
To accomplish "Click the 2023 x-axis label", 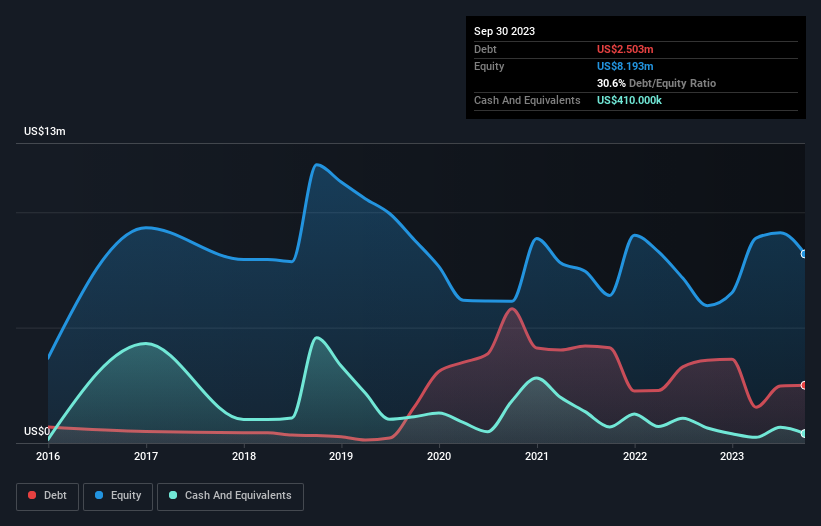I will 732,456.
